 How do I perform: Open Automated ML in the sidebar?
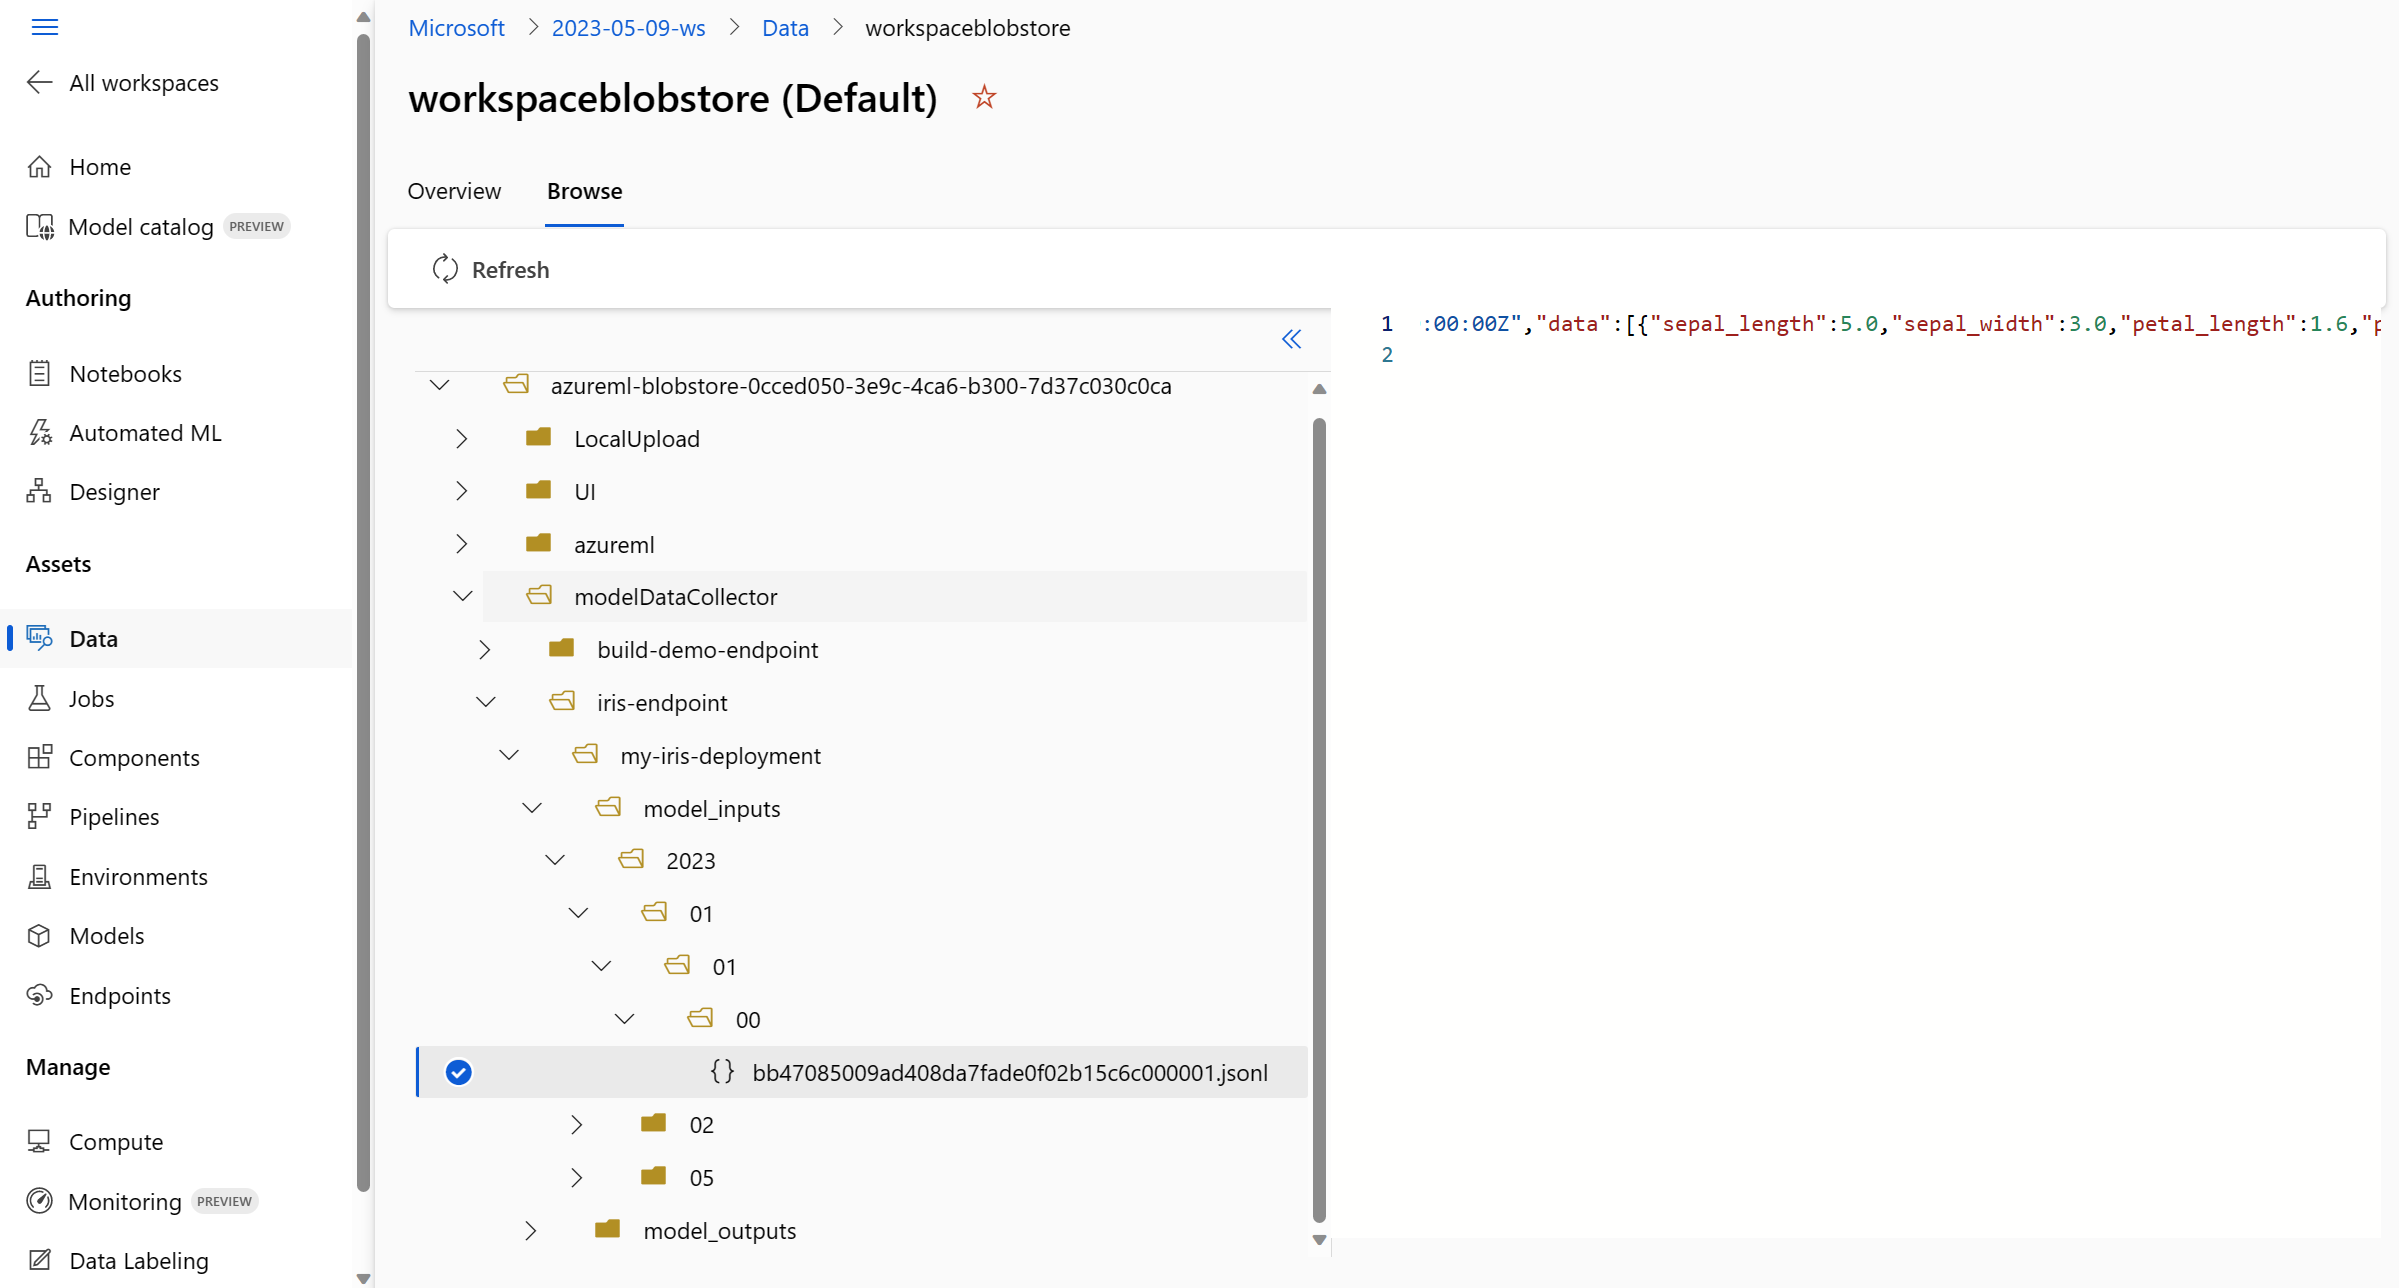coord(145,433)
